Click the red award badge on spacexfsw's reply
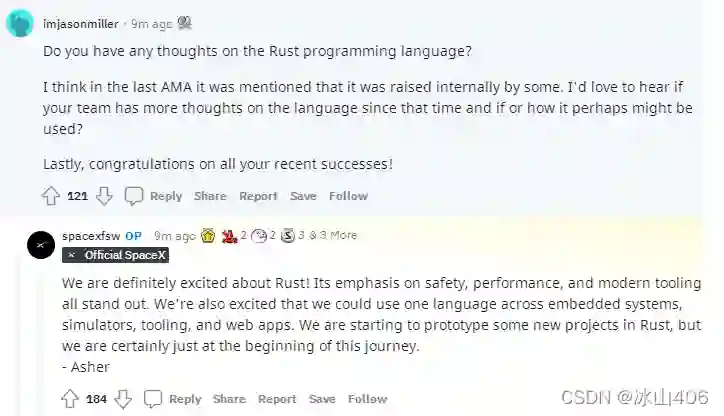Viewport: 724px width, 416px height. [229, 236]
